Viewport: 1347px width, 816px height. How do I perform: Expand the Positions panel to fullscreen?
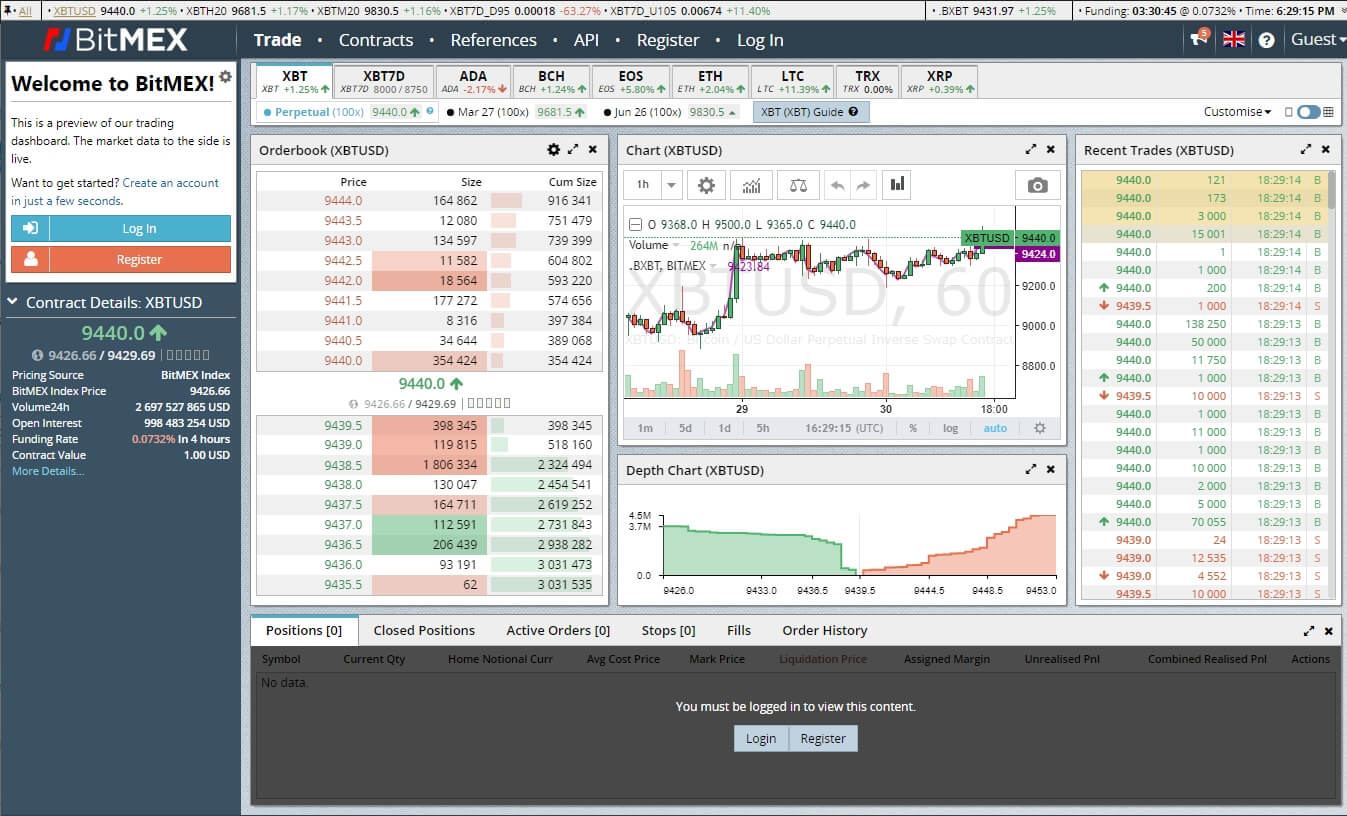[1309, 631]
